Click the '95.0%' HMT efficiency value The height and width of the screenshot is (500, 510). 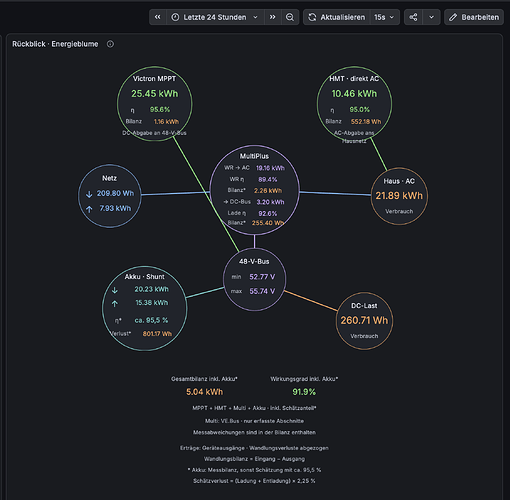(x=360, y=109)
